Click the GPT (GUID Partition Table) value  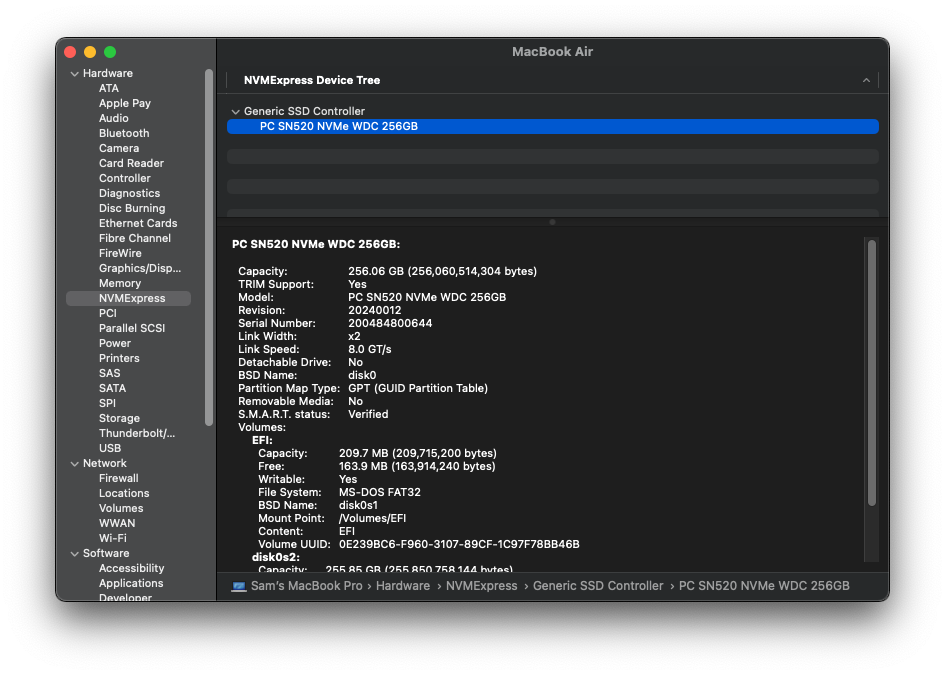point(418,389)
